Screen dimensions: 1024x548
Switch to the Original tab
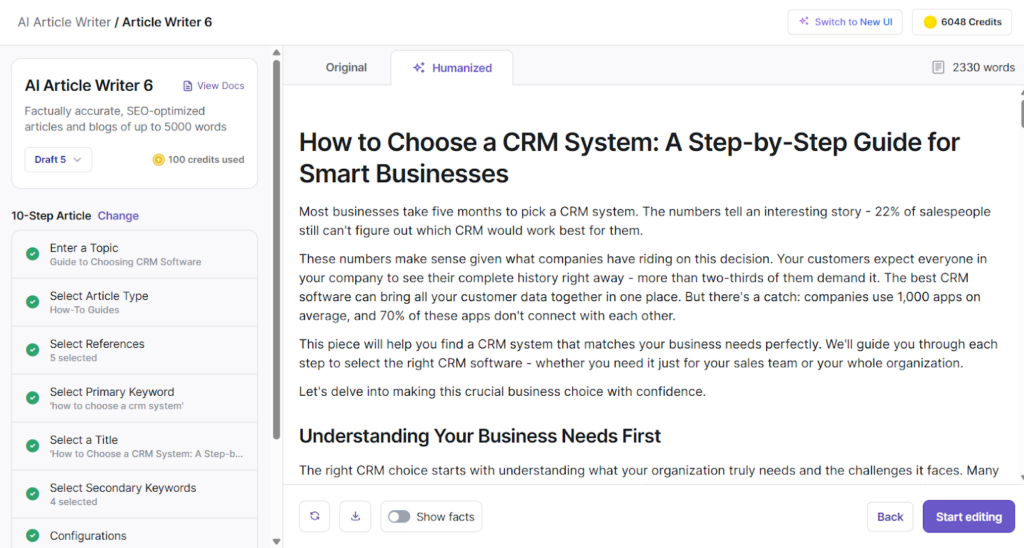point(346,67)
